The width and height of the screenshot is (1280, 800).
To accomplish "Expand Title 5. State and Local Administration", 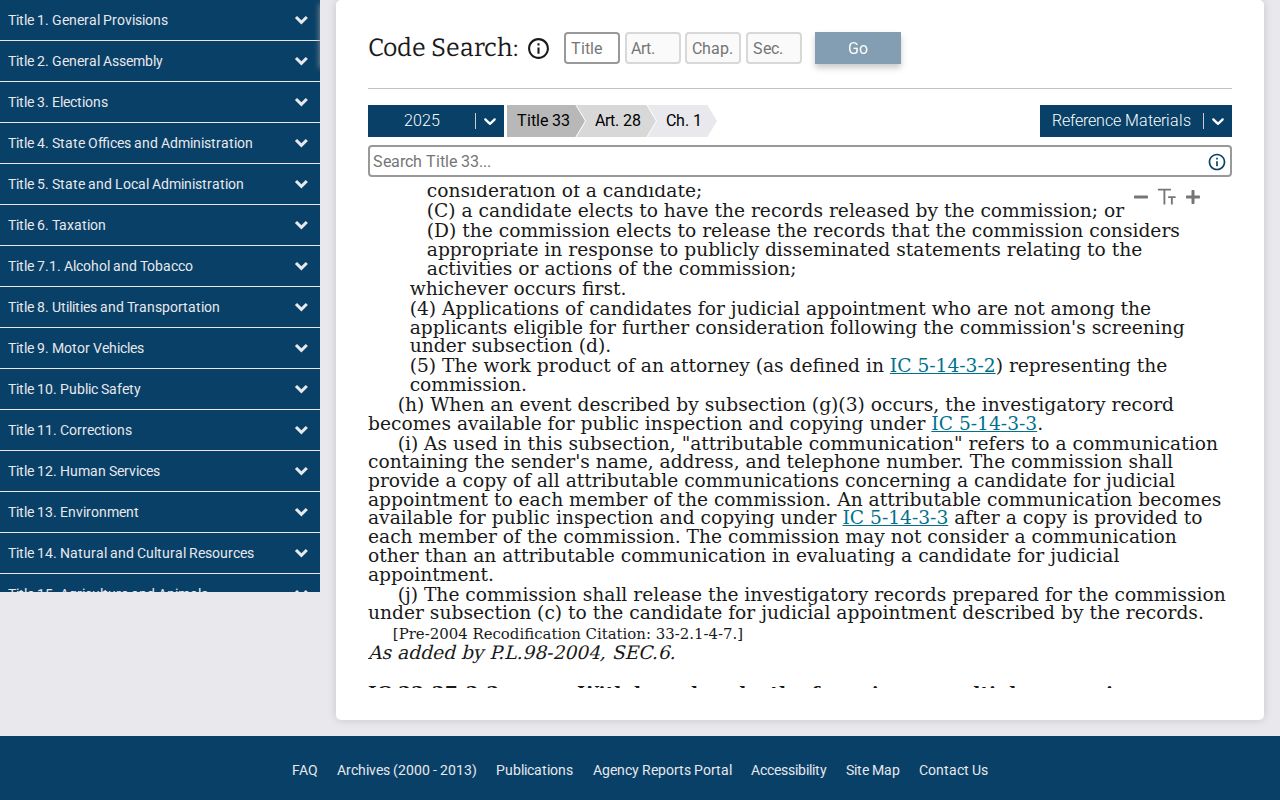I will pyautogui.click(x=160, y=184).
